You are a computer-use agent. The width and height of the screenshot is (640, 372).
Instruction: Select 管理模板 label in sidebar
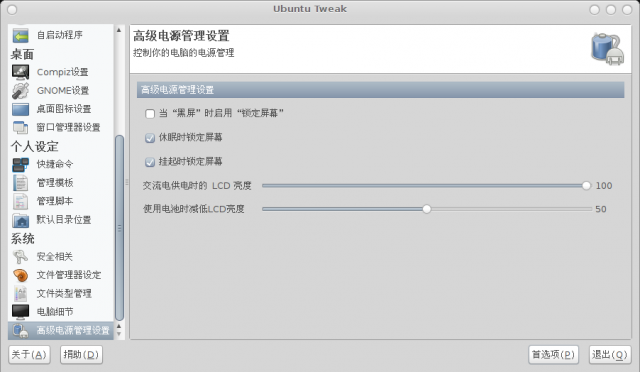(55, 183)
